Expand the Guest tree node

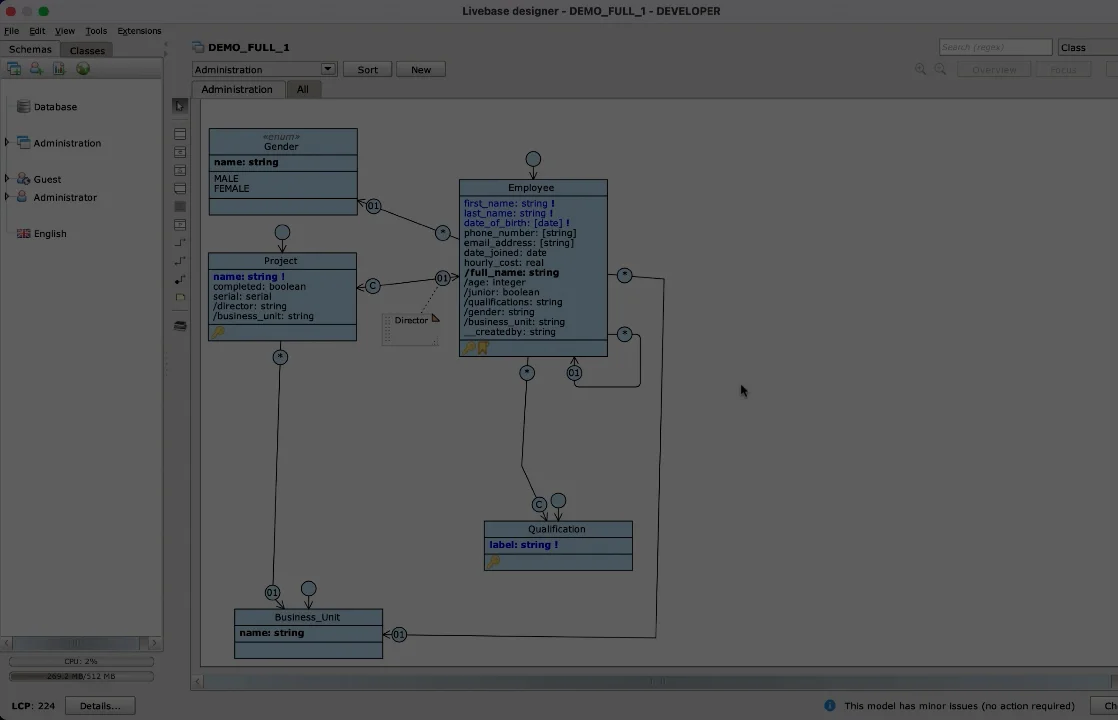pyautogui.click(x=7, y=178)
